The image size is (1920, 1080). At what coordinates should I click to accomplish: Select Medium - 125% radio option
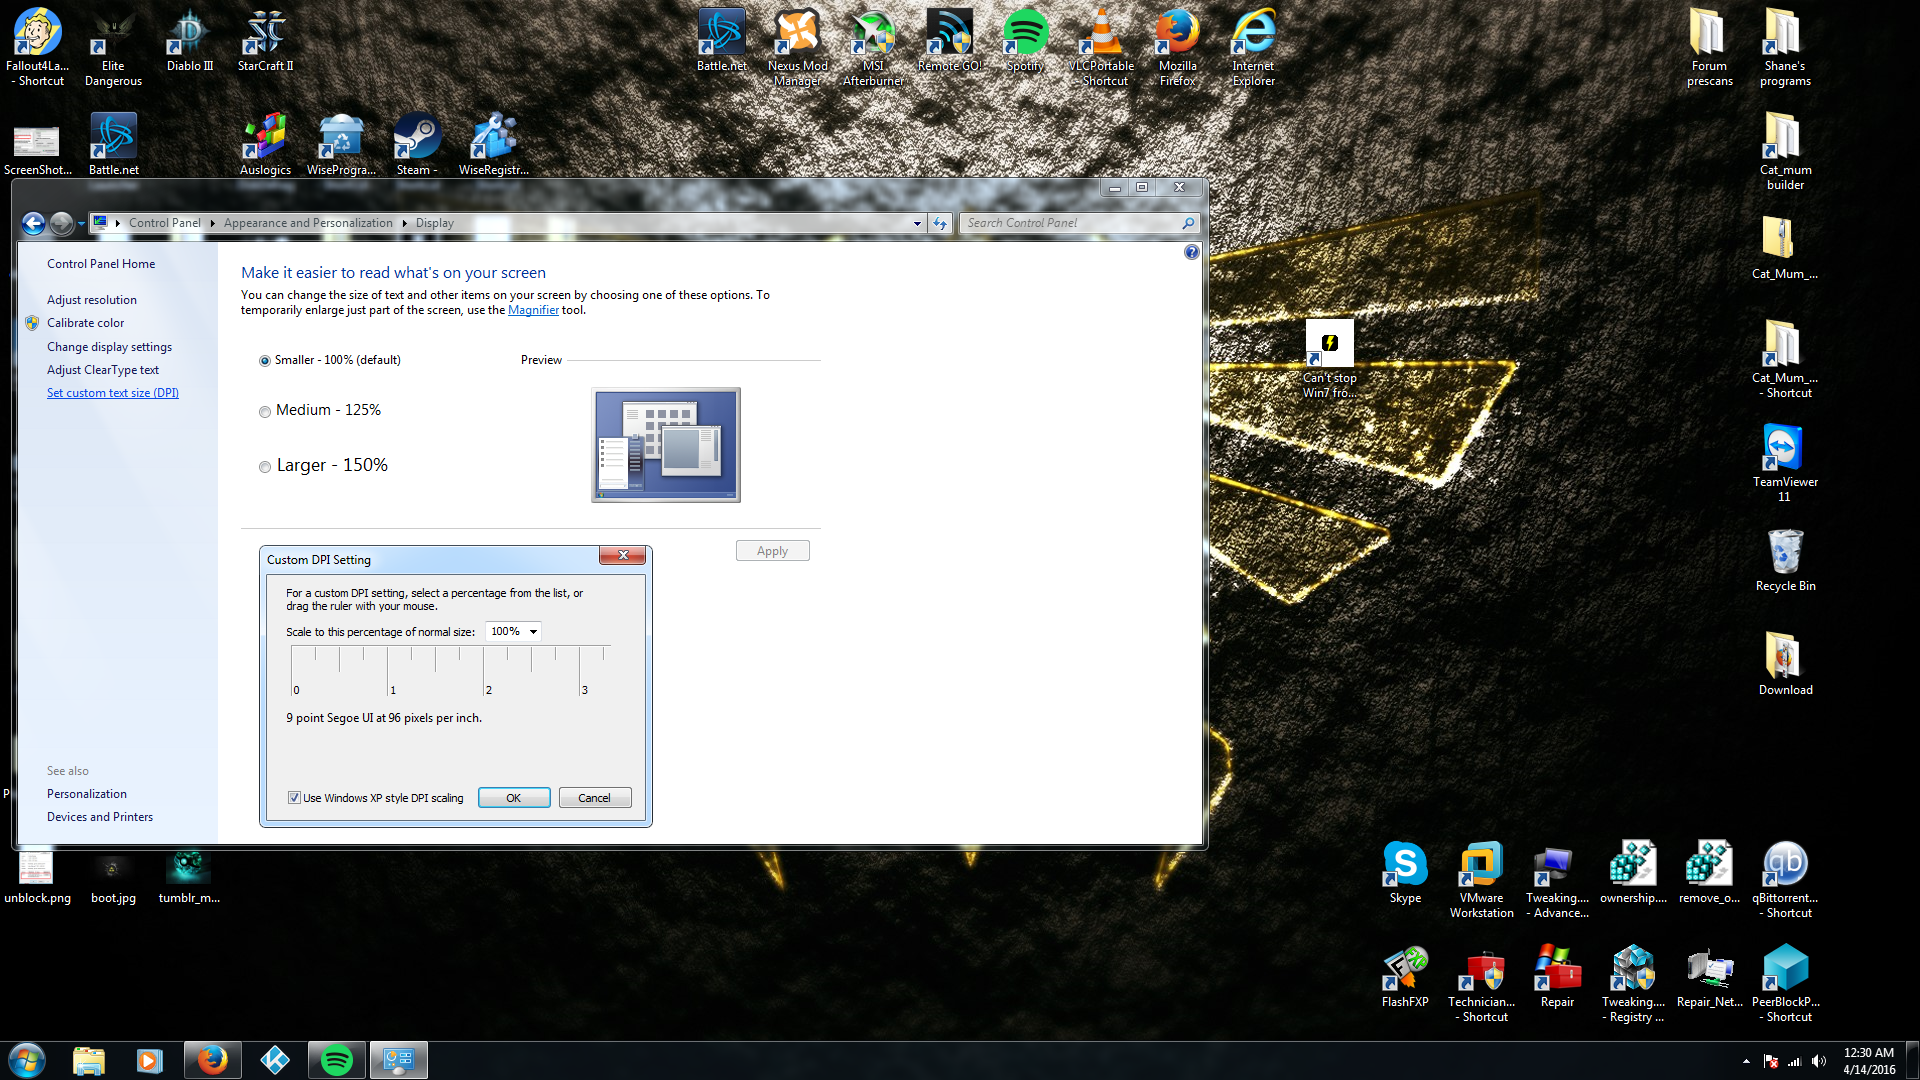pyautogui.click(x=265, y=412)
